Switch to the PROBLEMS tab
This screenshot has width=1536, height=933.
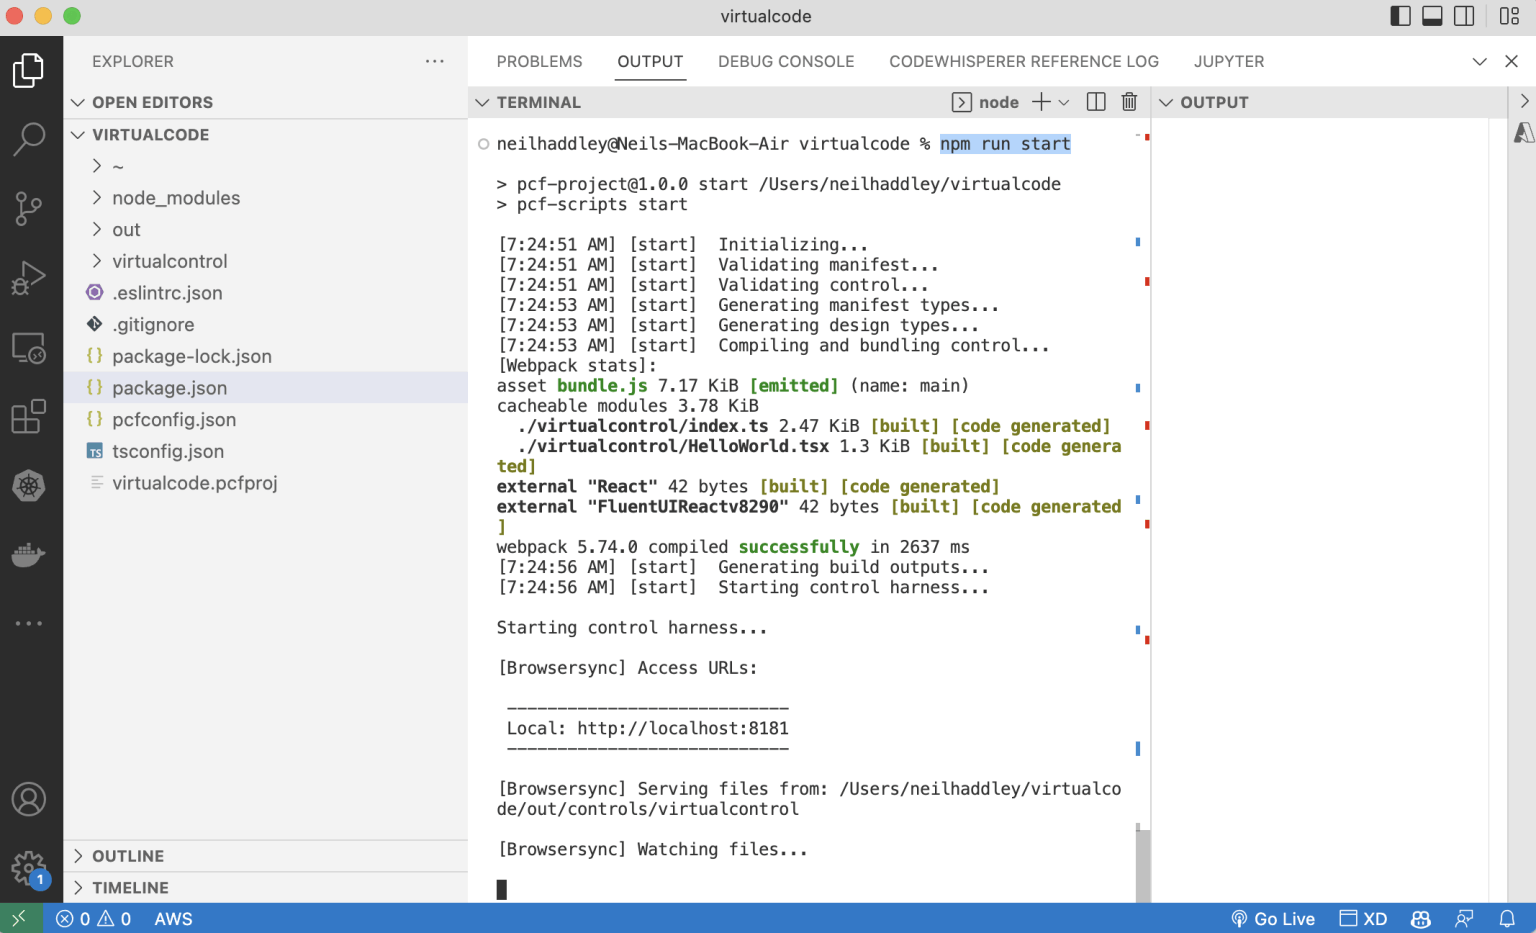539,61
